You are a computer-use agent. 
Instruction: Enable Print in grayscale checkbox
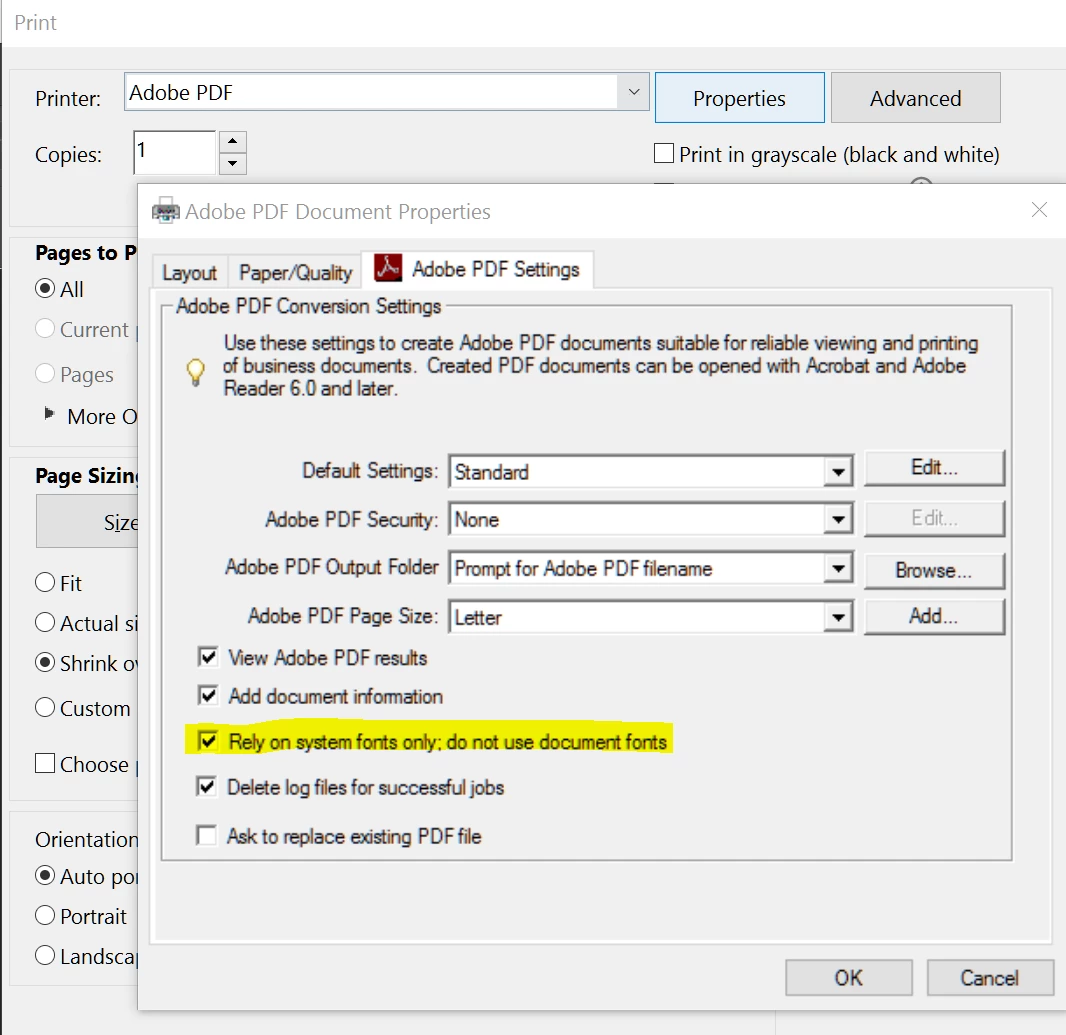tap(664, 153)
